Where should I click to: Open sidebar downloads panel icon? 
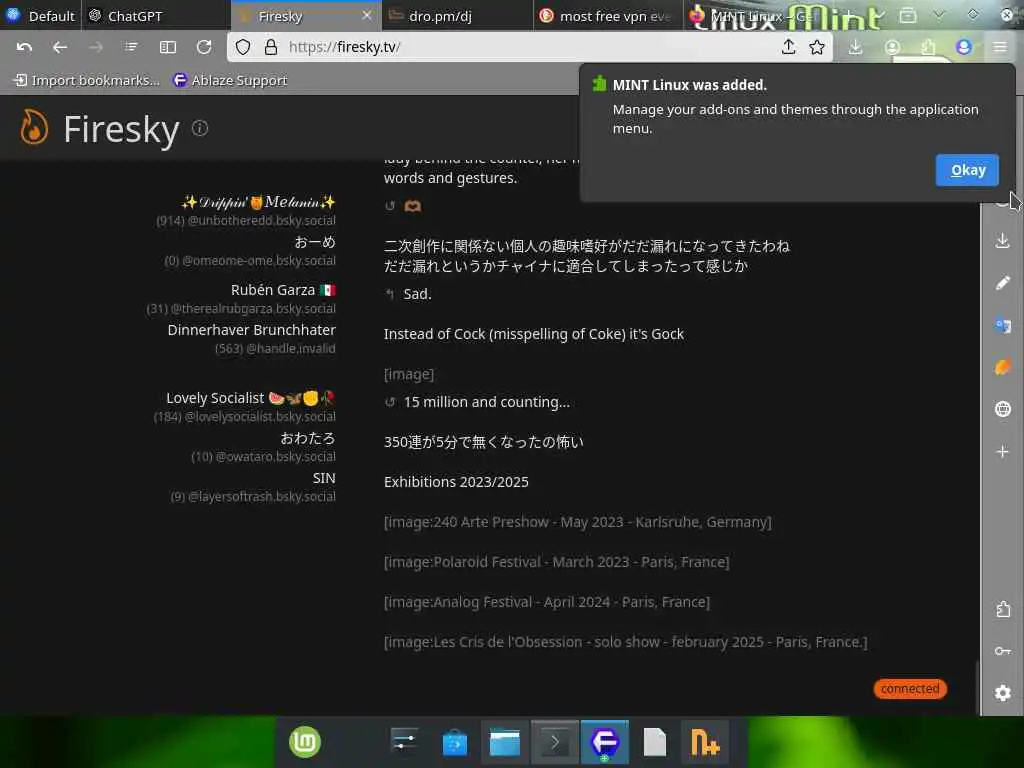pyautogui.click(x=1002, y=240)
